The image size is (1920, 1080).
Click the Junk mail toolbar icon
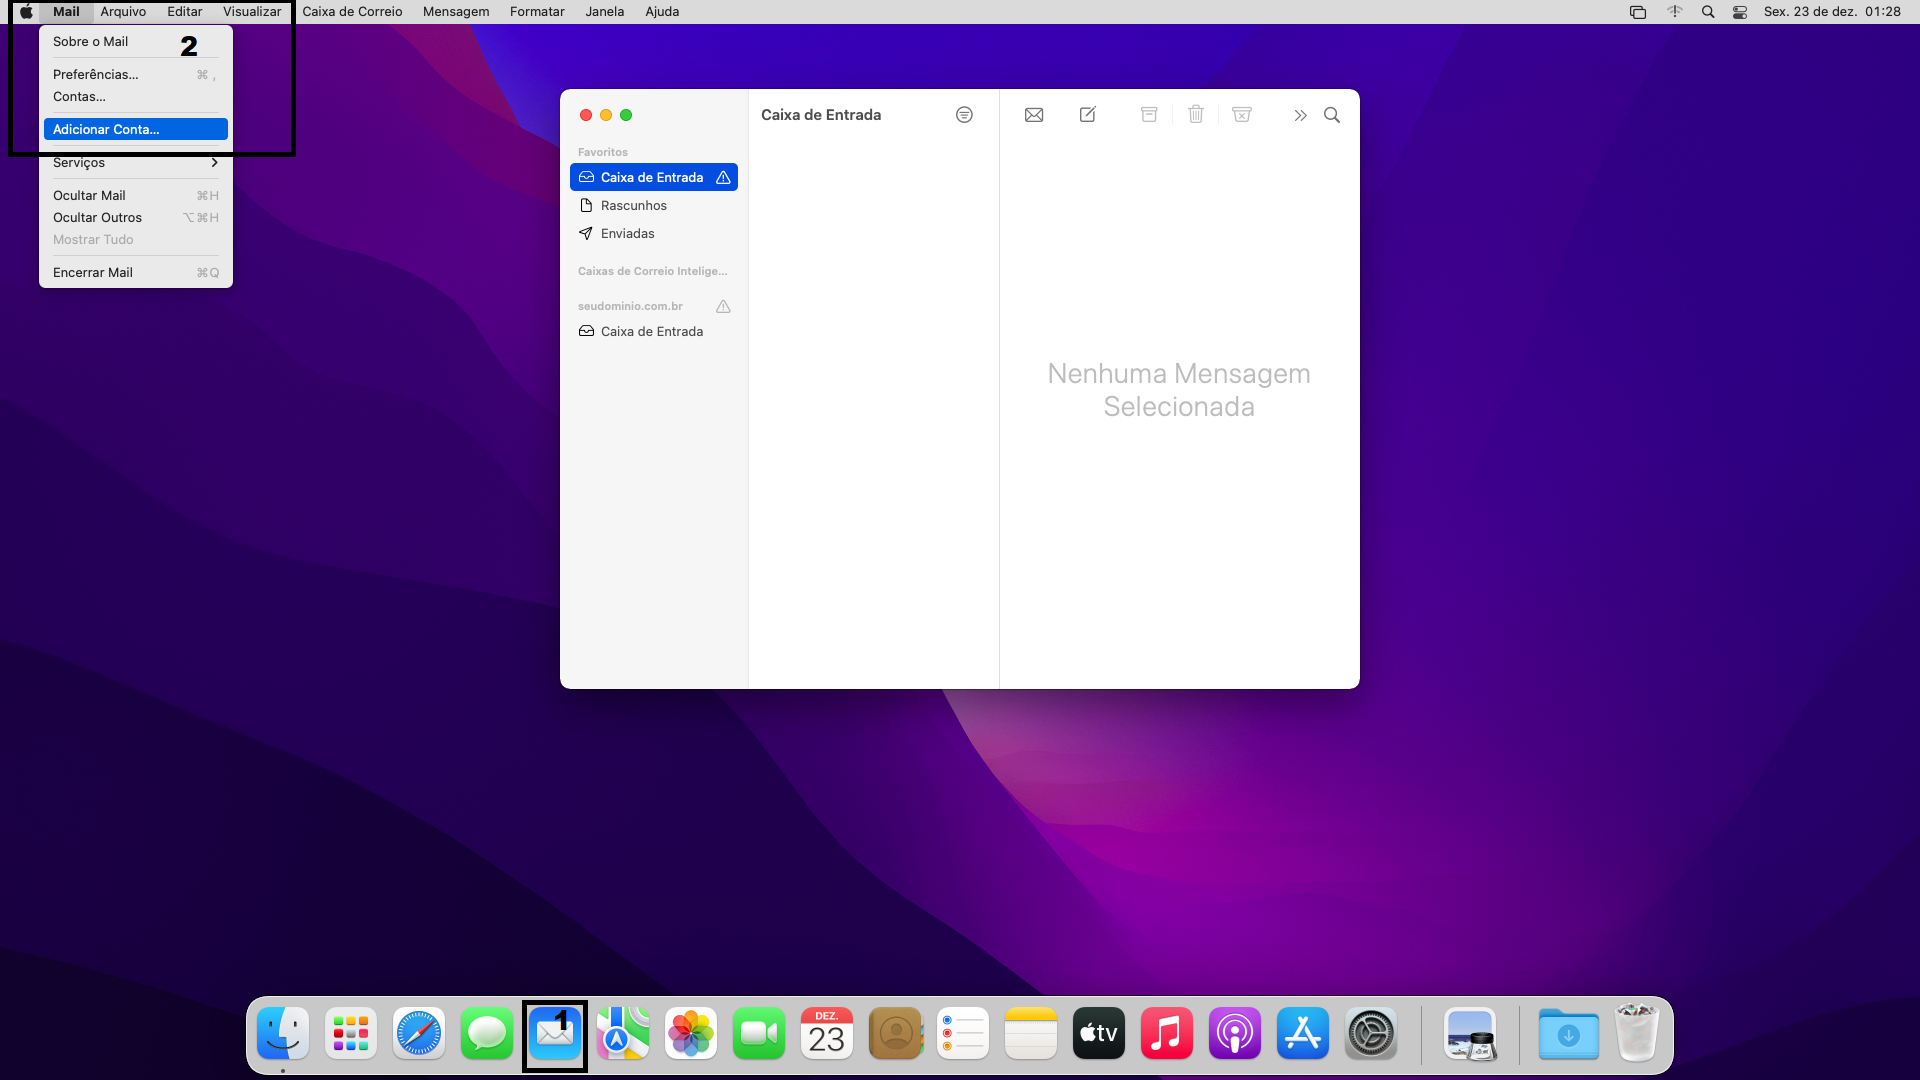1242,115
